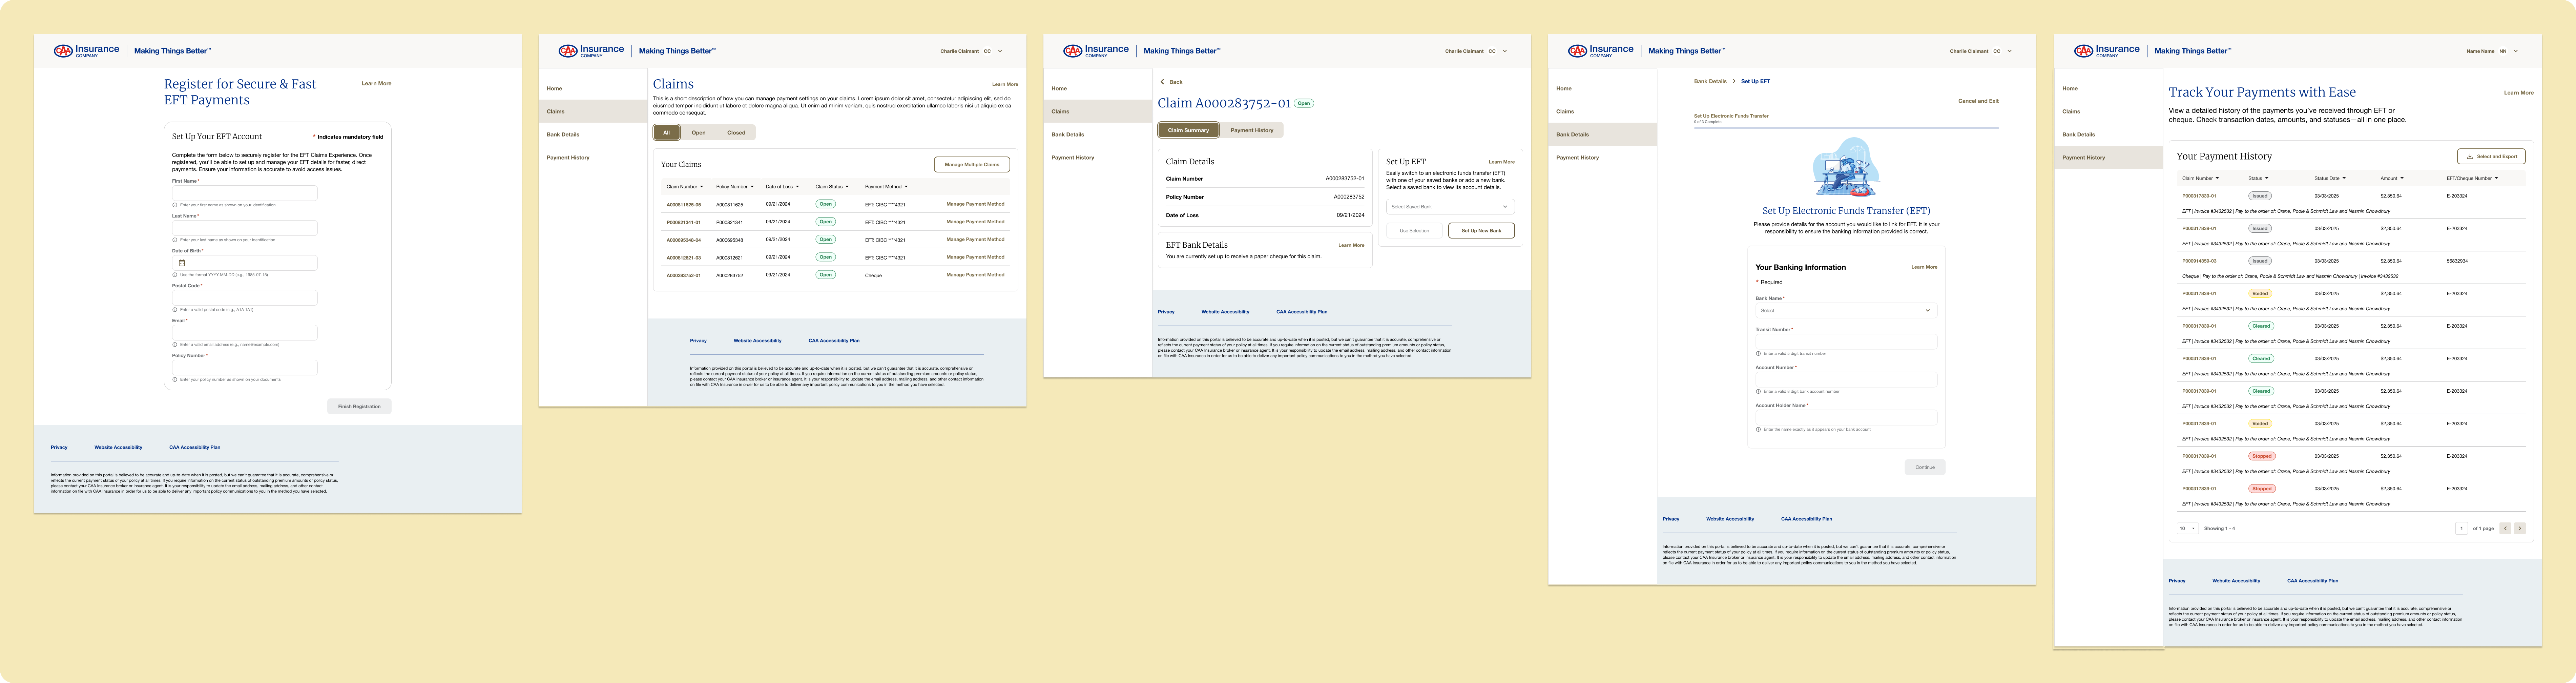This screenshot has height=683, width=2576.
Task: Open the Charlie Claimant user menu on the Claims page
Action: tap(971, 51)
